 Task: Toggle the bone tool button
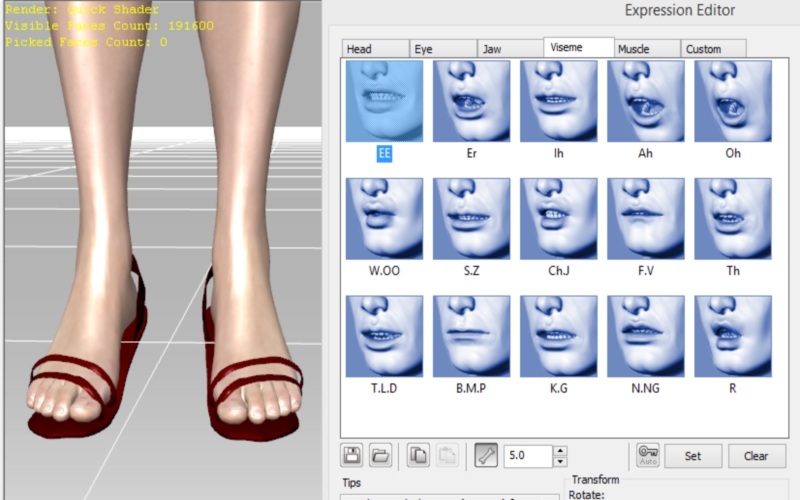tap(486, 457)
